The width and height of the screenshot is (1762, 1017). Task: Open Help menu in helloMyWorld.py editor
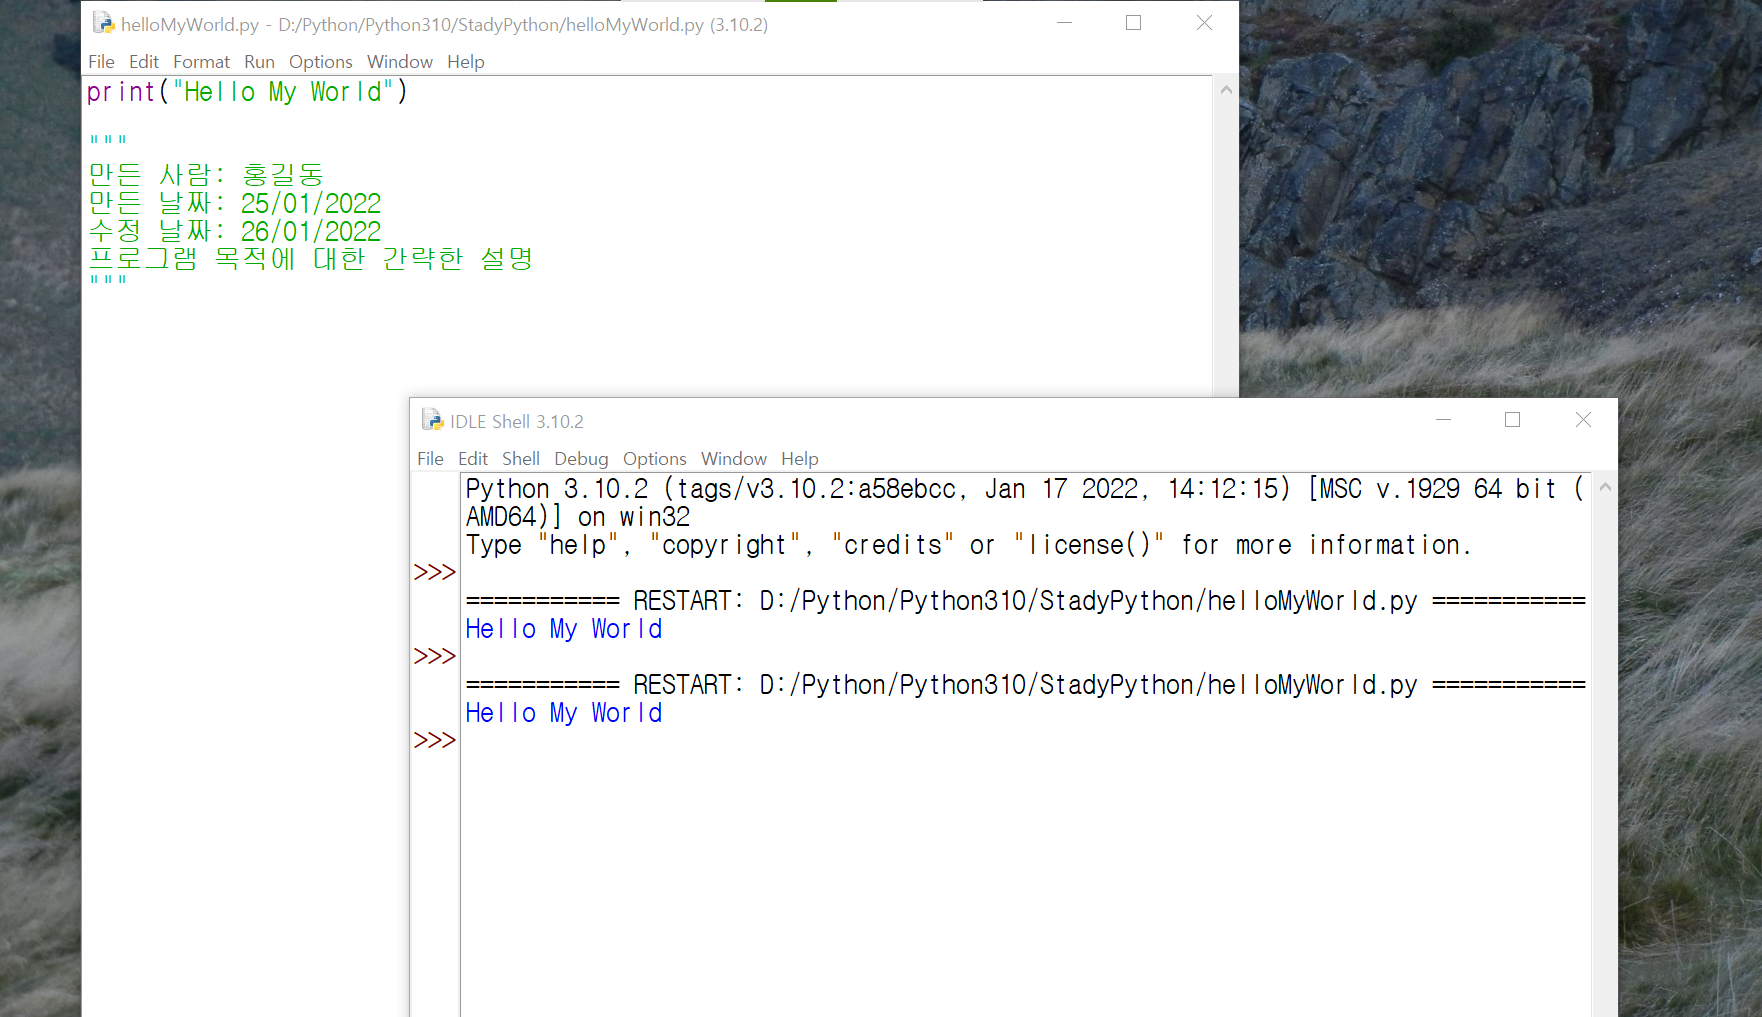[x=465, y=62]
